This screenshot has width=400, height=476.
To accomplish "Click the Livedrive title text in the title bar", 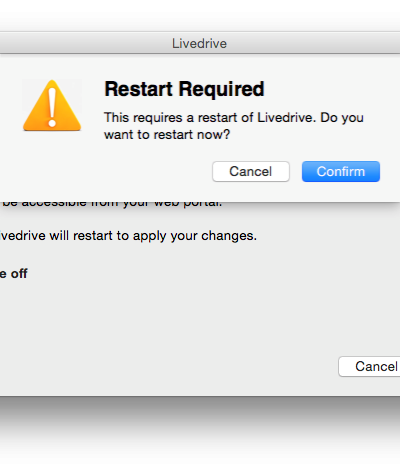I will pos(199,43).
